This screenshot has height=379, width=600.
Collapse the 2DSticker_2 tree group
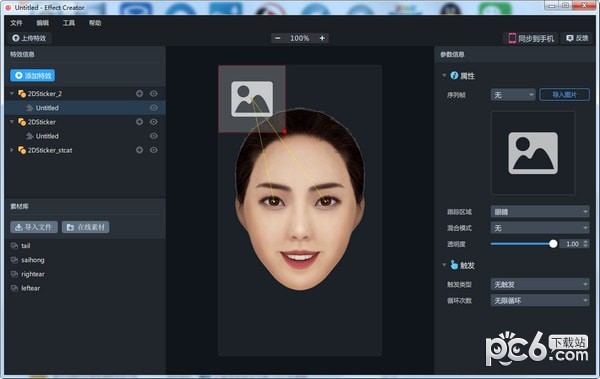coord(12,93)
